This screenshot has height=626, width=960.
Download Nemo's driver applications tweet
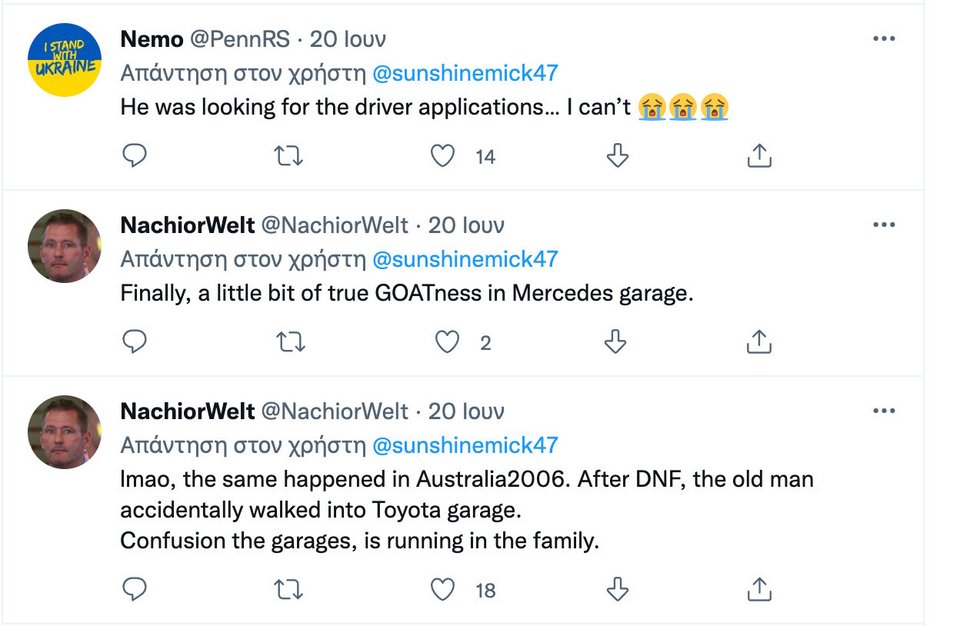[x=618, y=155]
